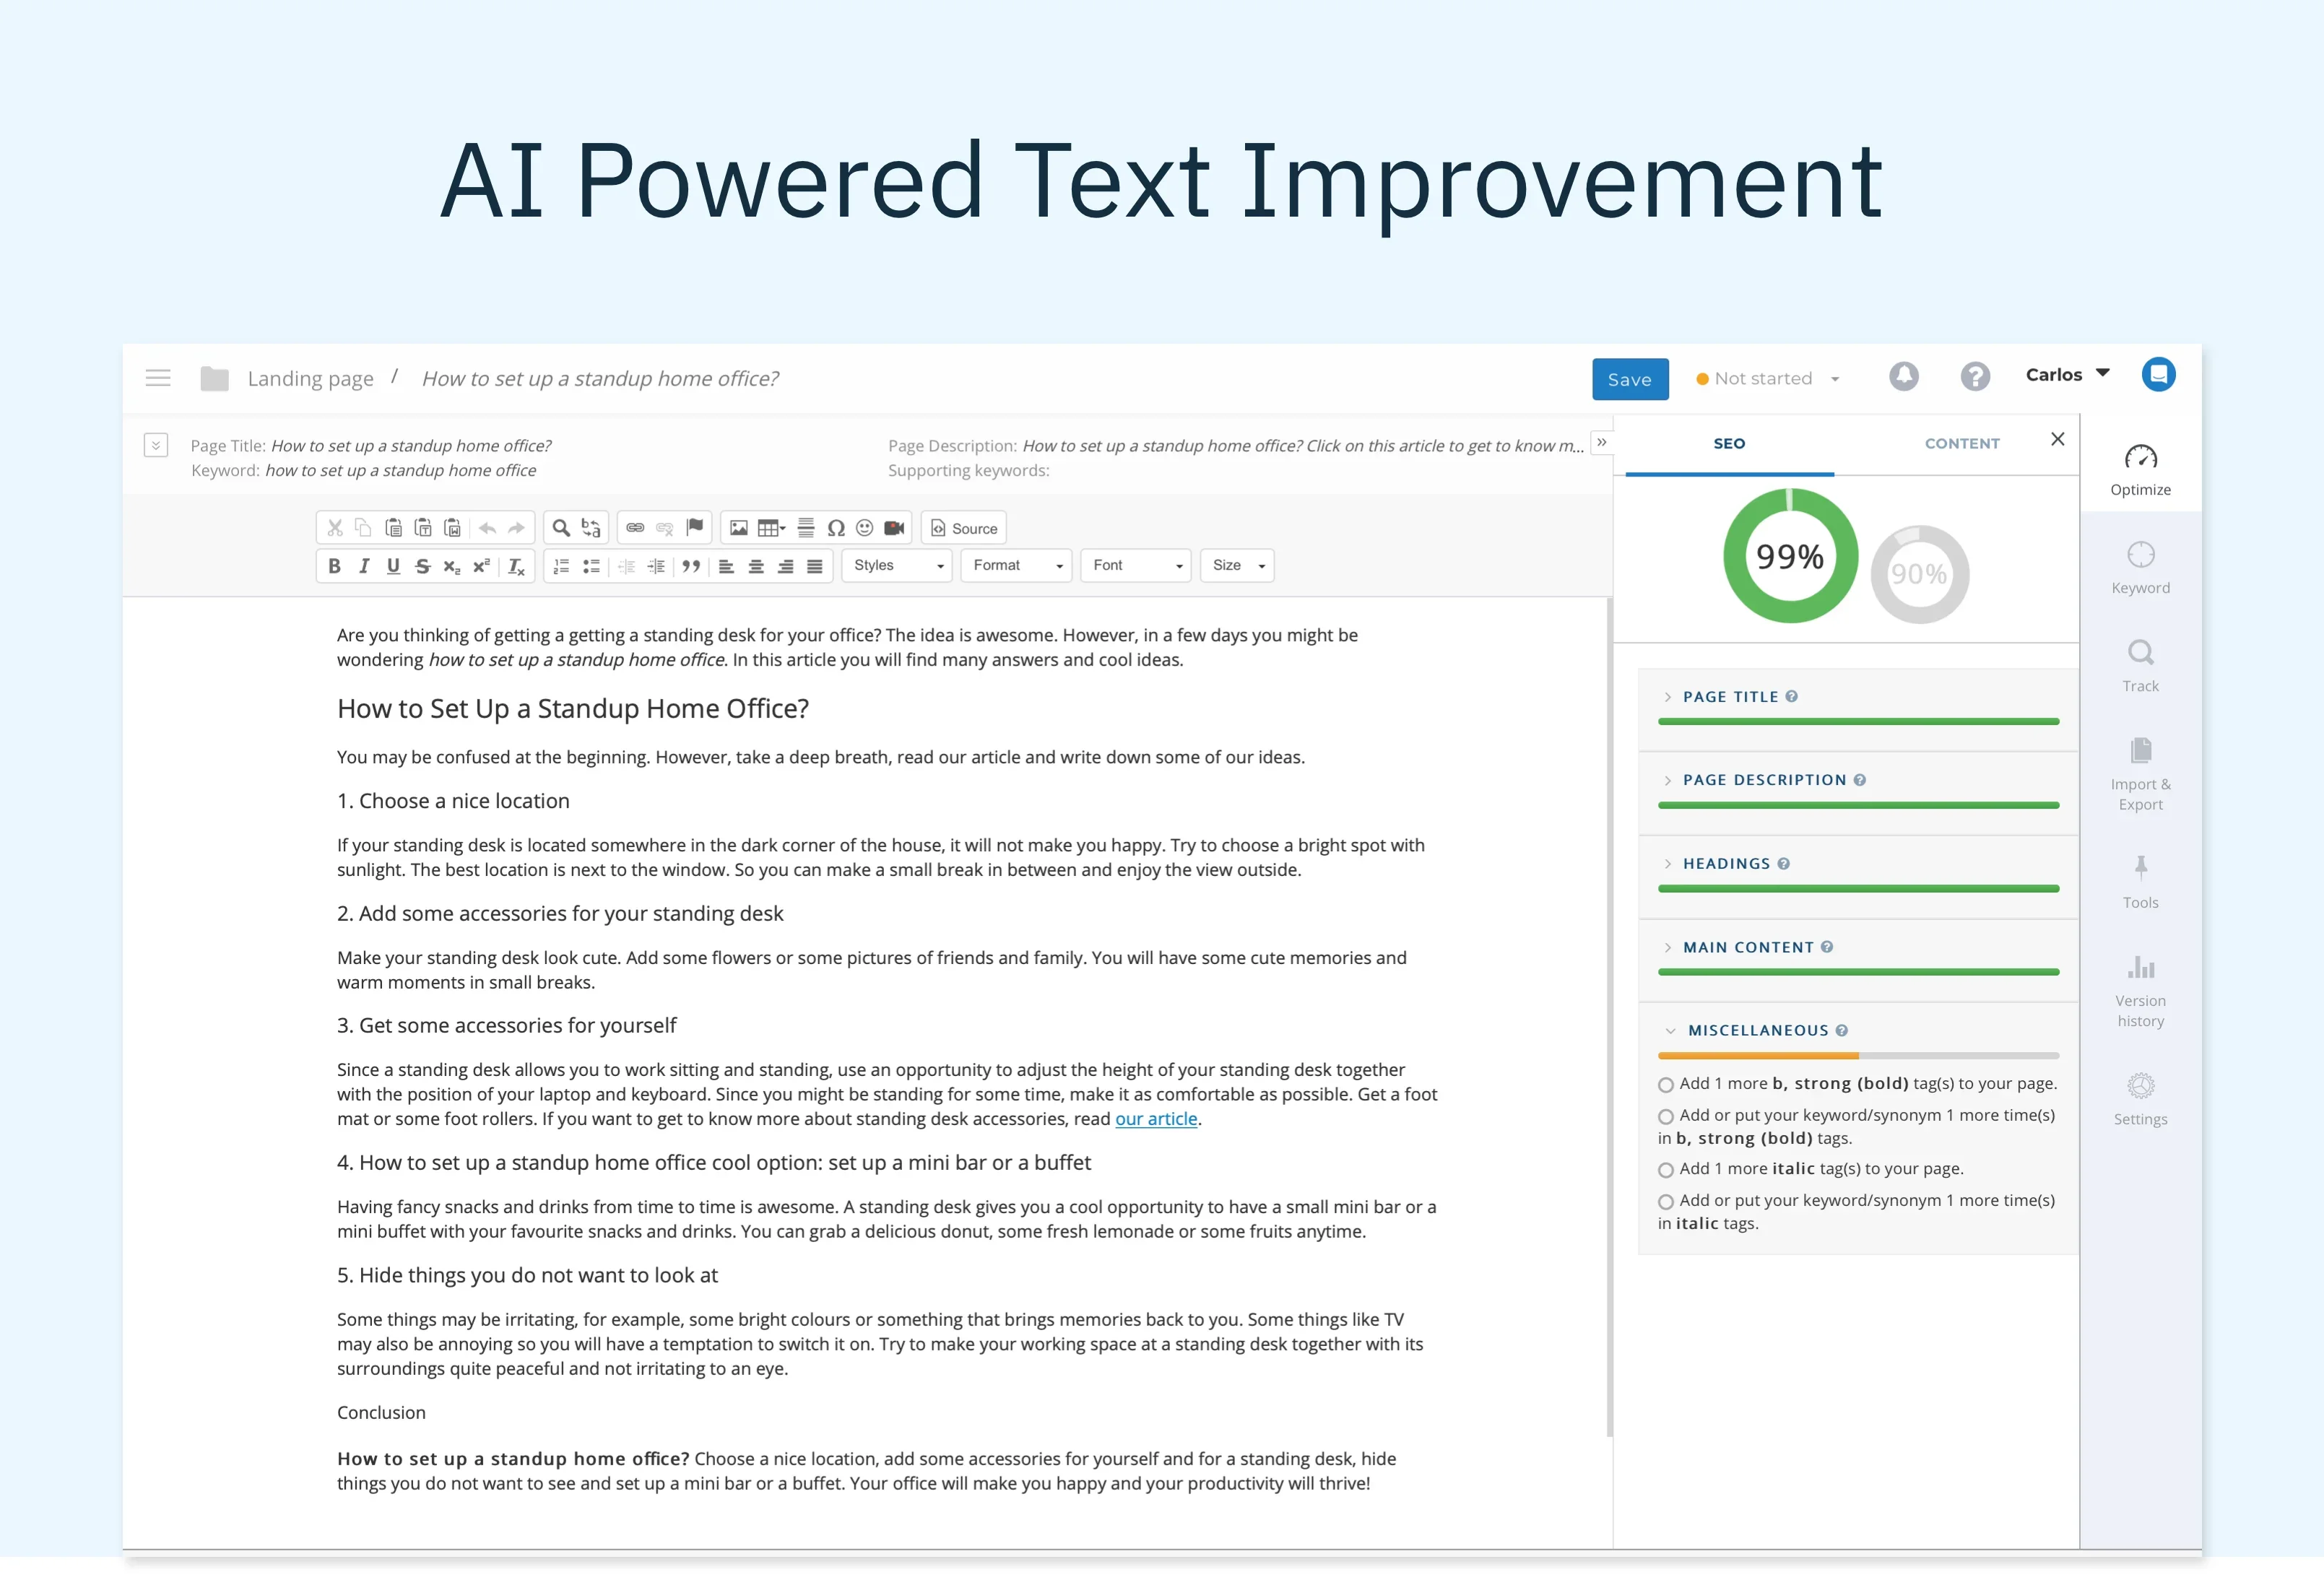Viewport: 2324px width, 1580px height.
Task: Open the Format dropdown
Action: (1016, 566)
